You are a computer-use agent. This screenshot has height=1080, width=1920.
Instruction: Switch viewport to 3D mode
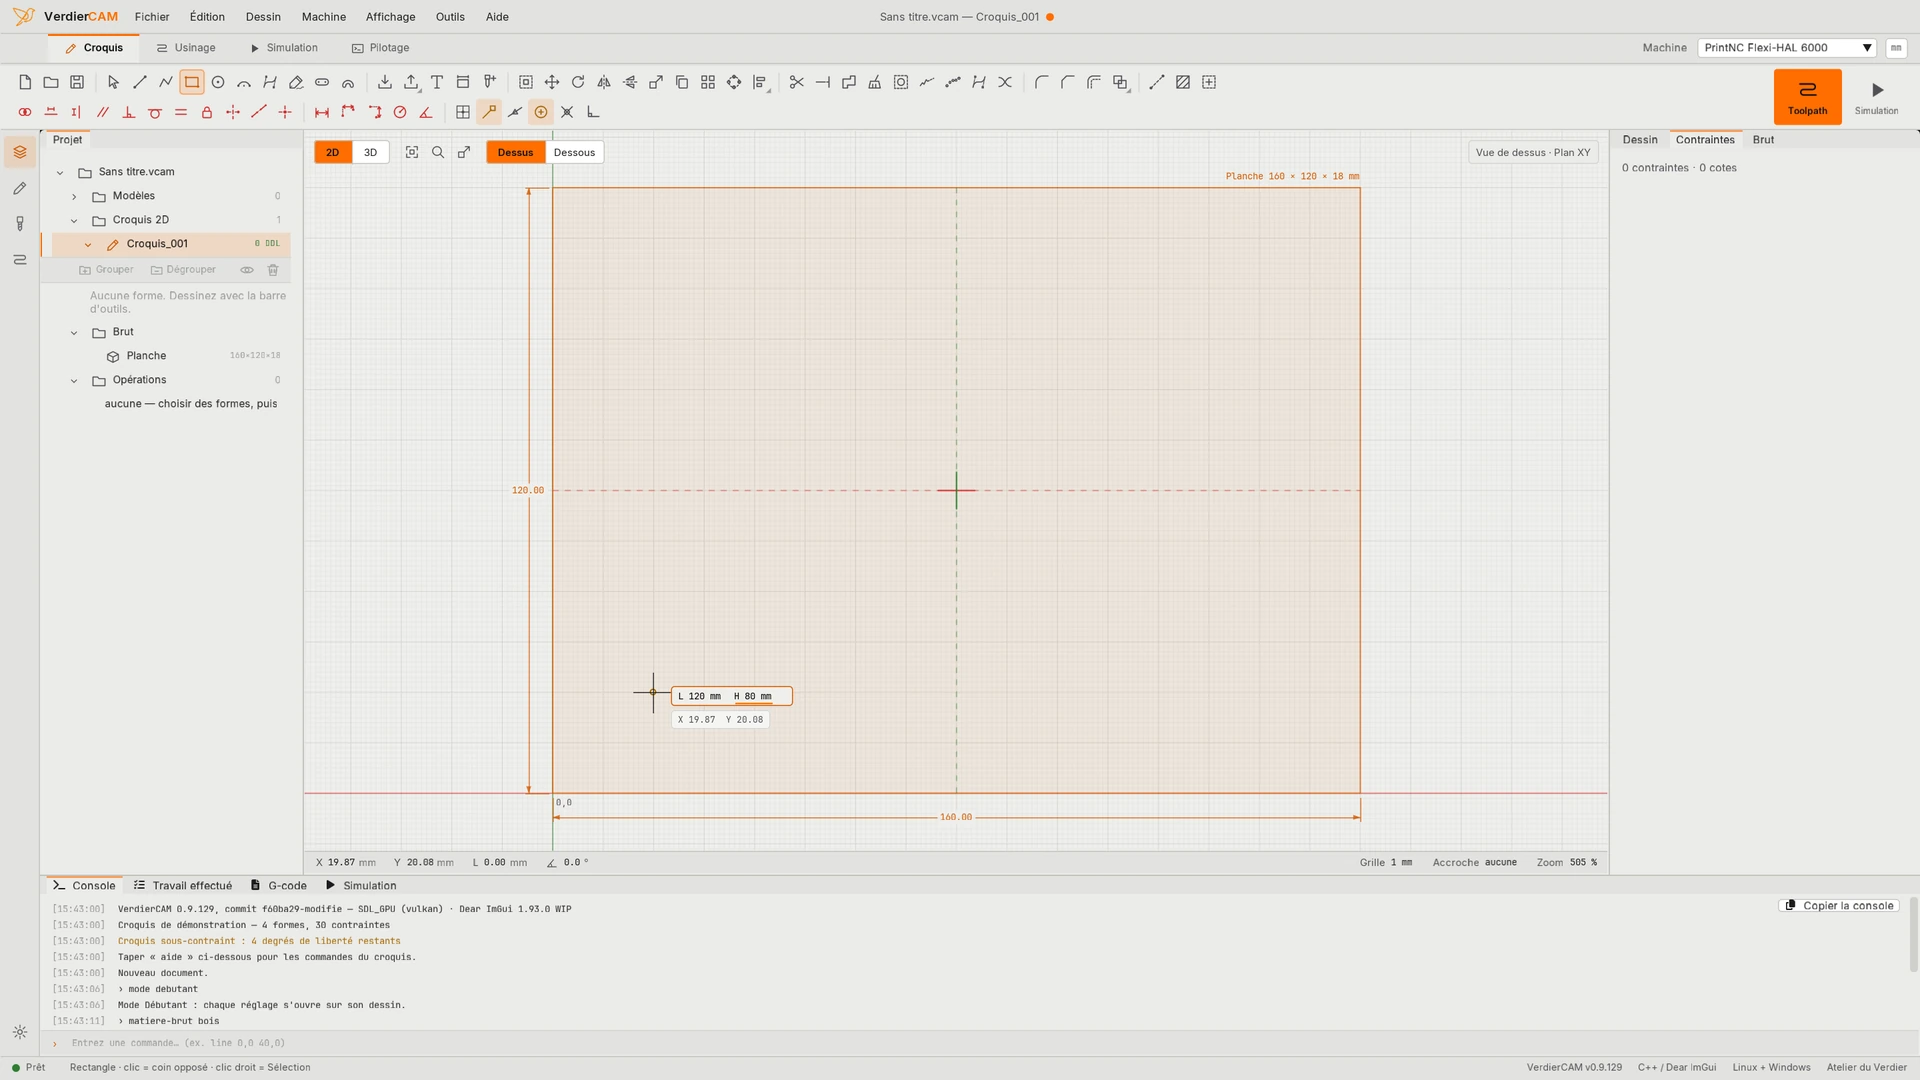point(370,152)
